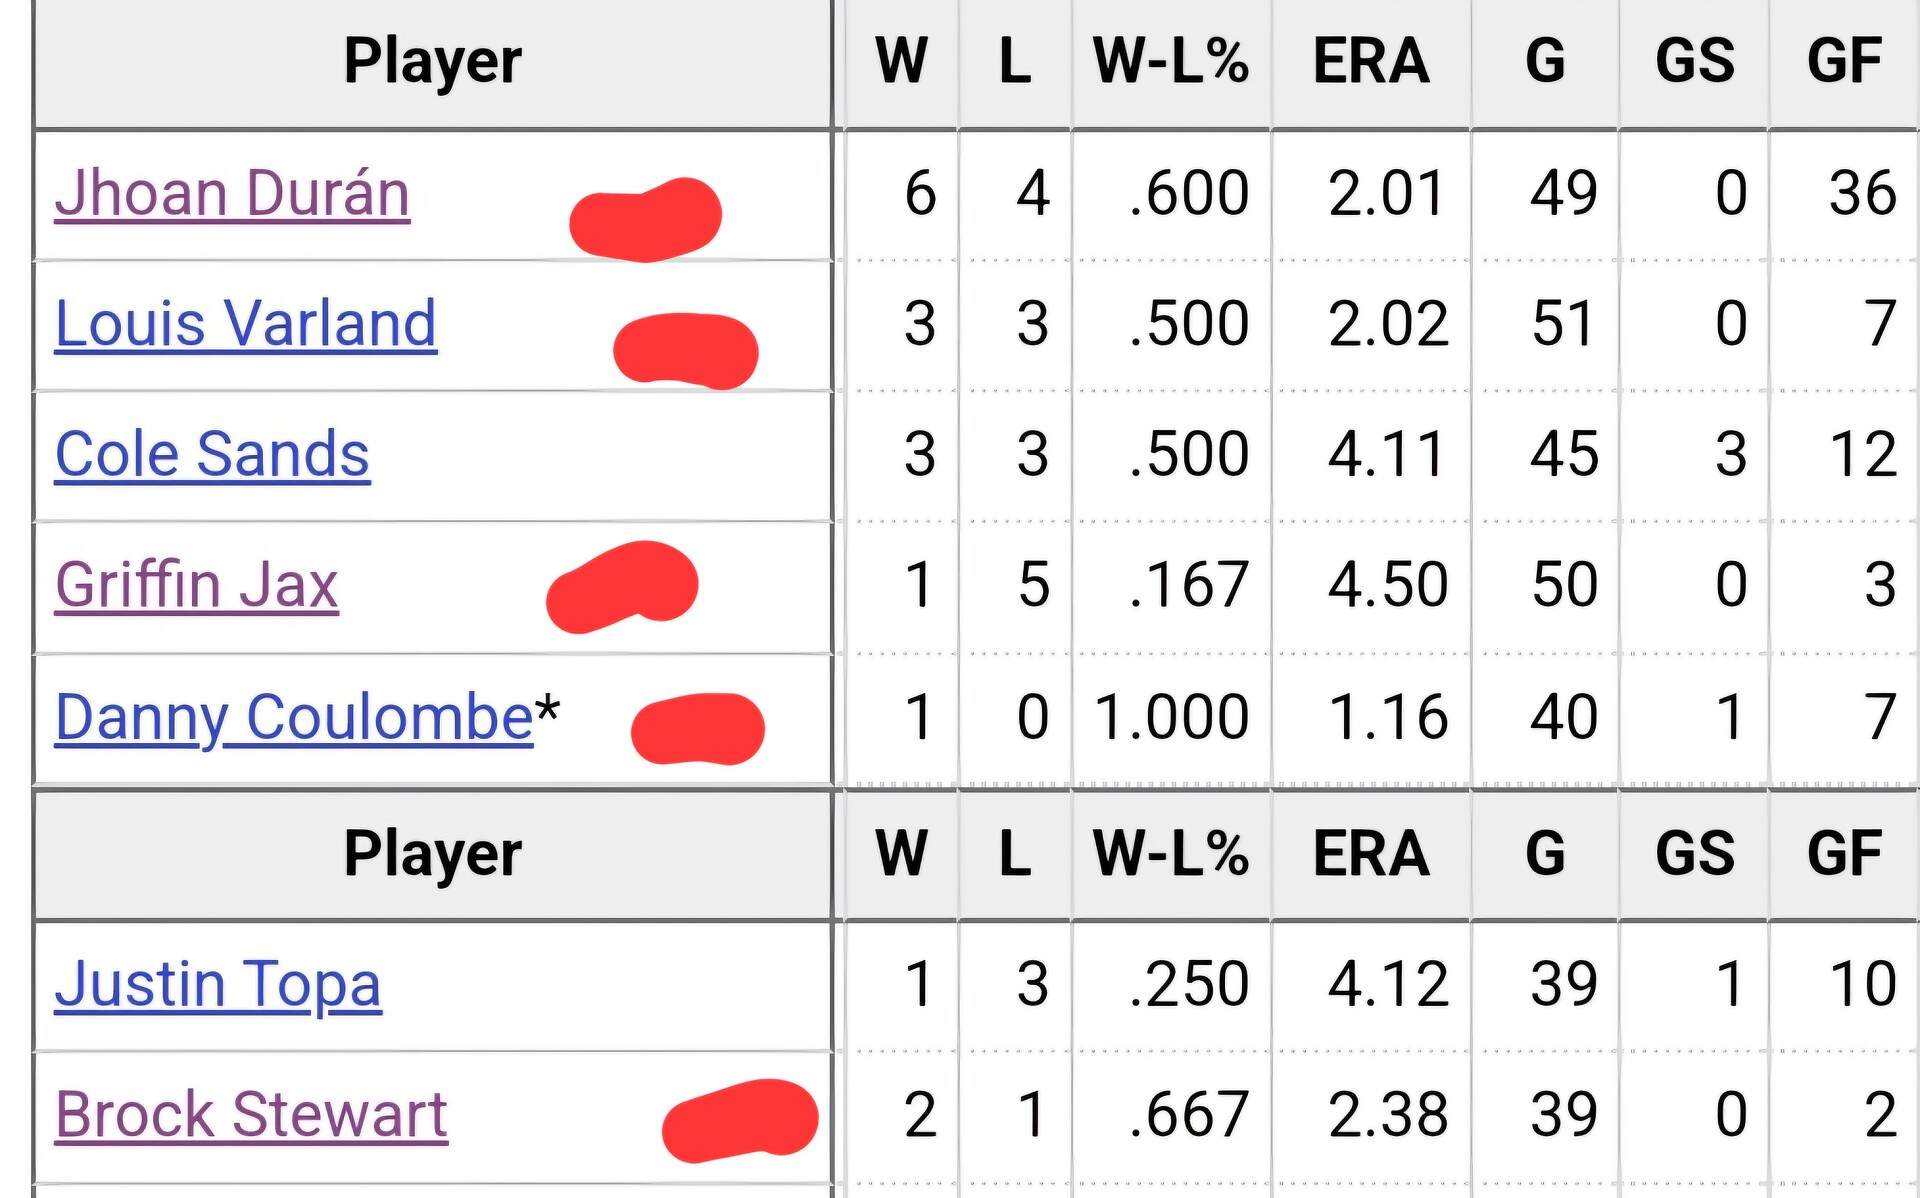Open Justin Topa player page
The image size is (1920, 1198).
pos(218,985)
